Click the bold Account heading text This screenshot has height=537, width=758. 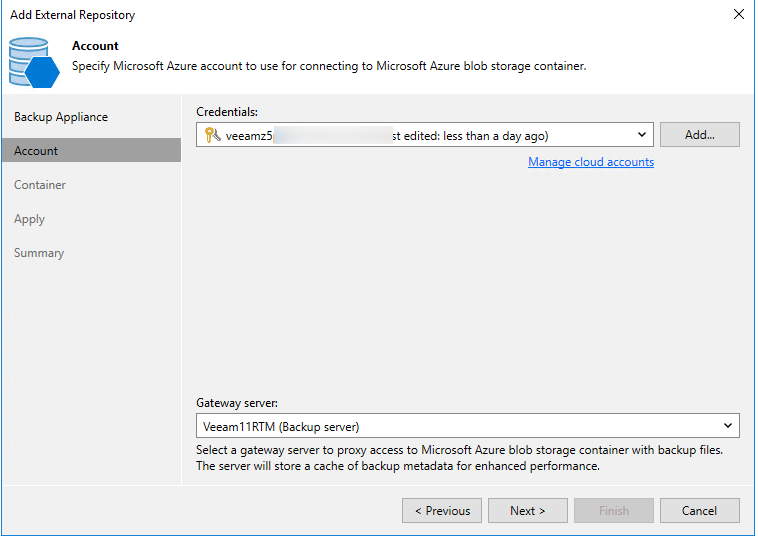[95, 46]
